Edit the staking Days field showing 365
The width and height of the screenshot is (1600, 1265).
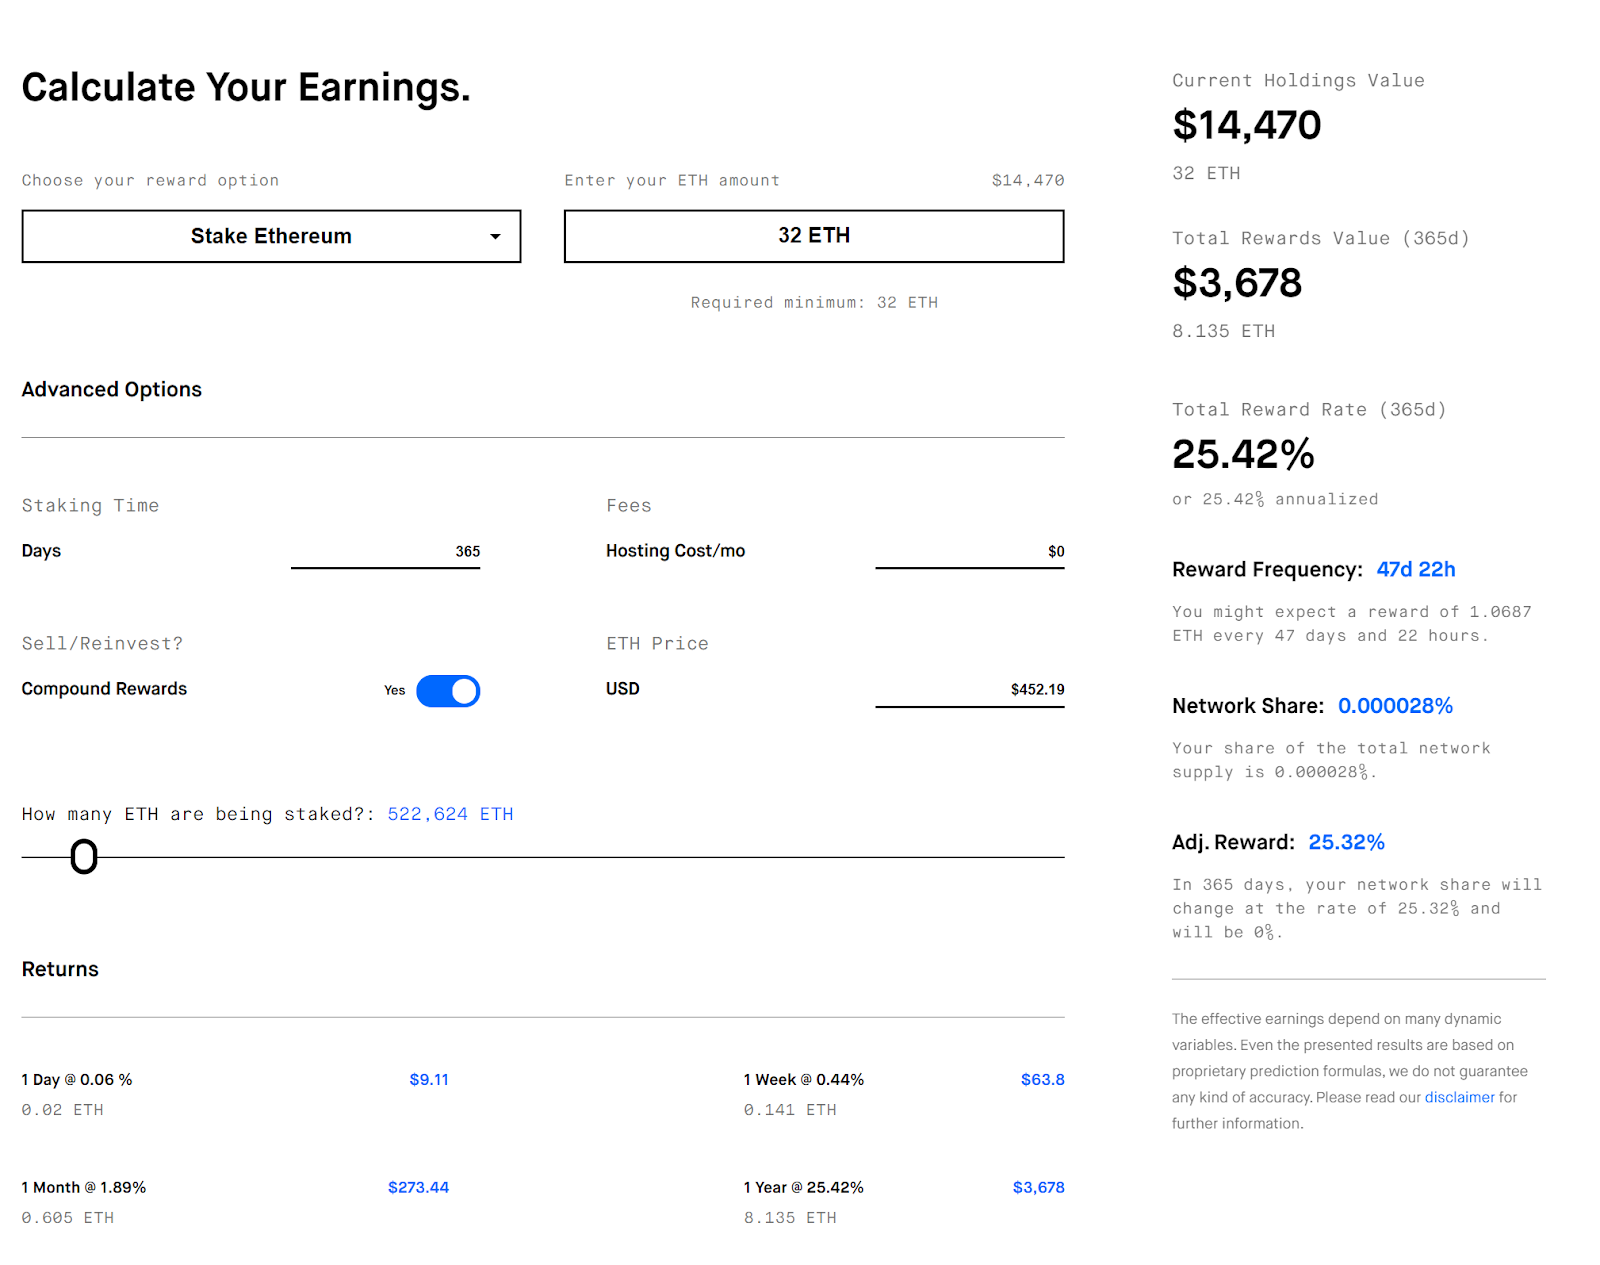point(385,552)
